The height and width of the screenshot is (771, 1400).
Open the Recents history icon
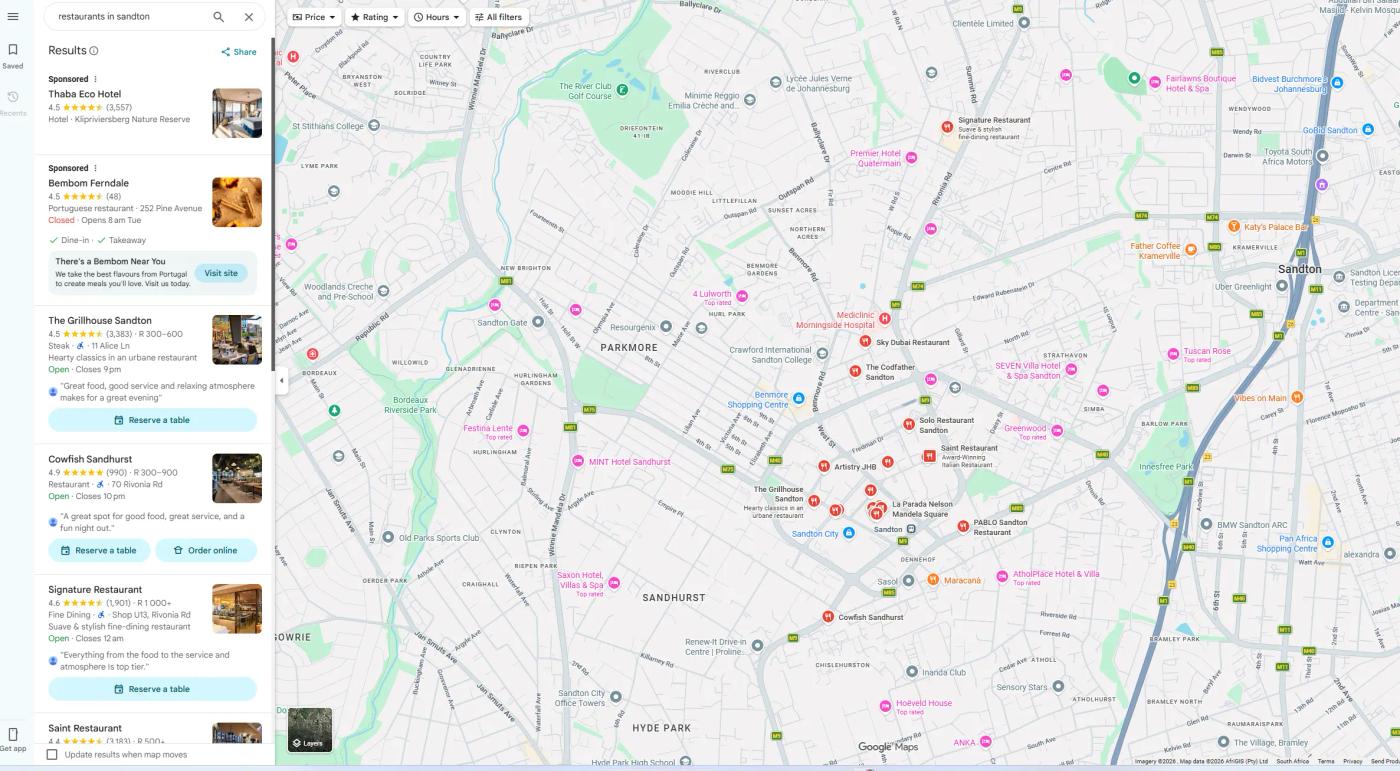click(13, 97)
